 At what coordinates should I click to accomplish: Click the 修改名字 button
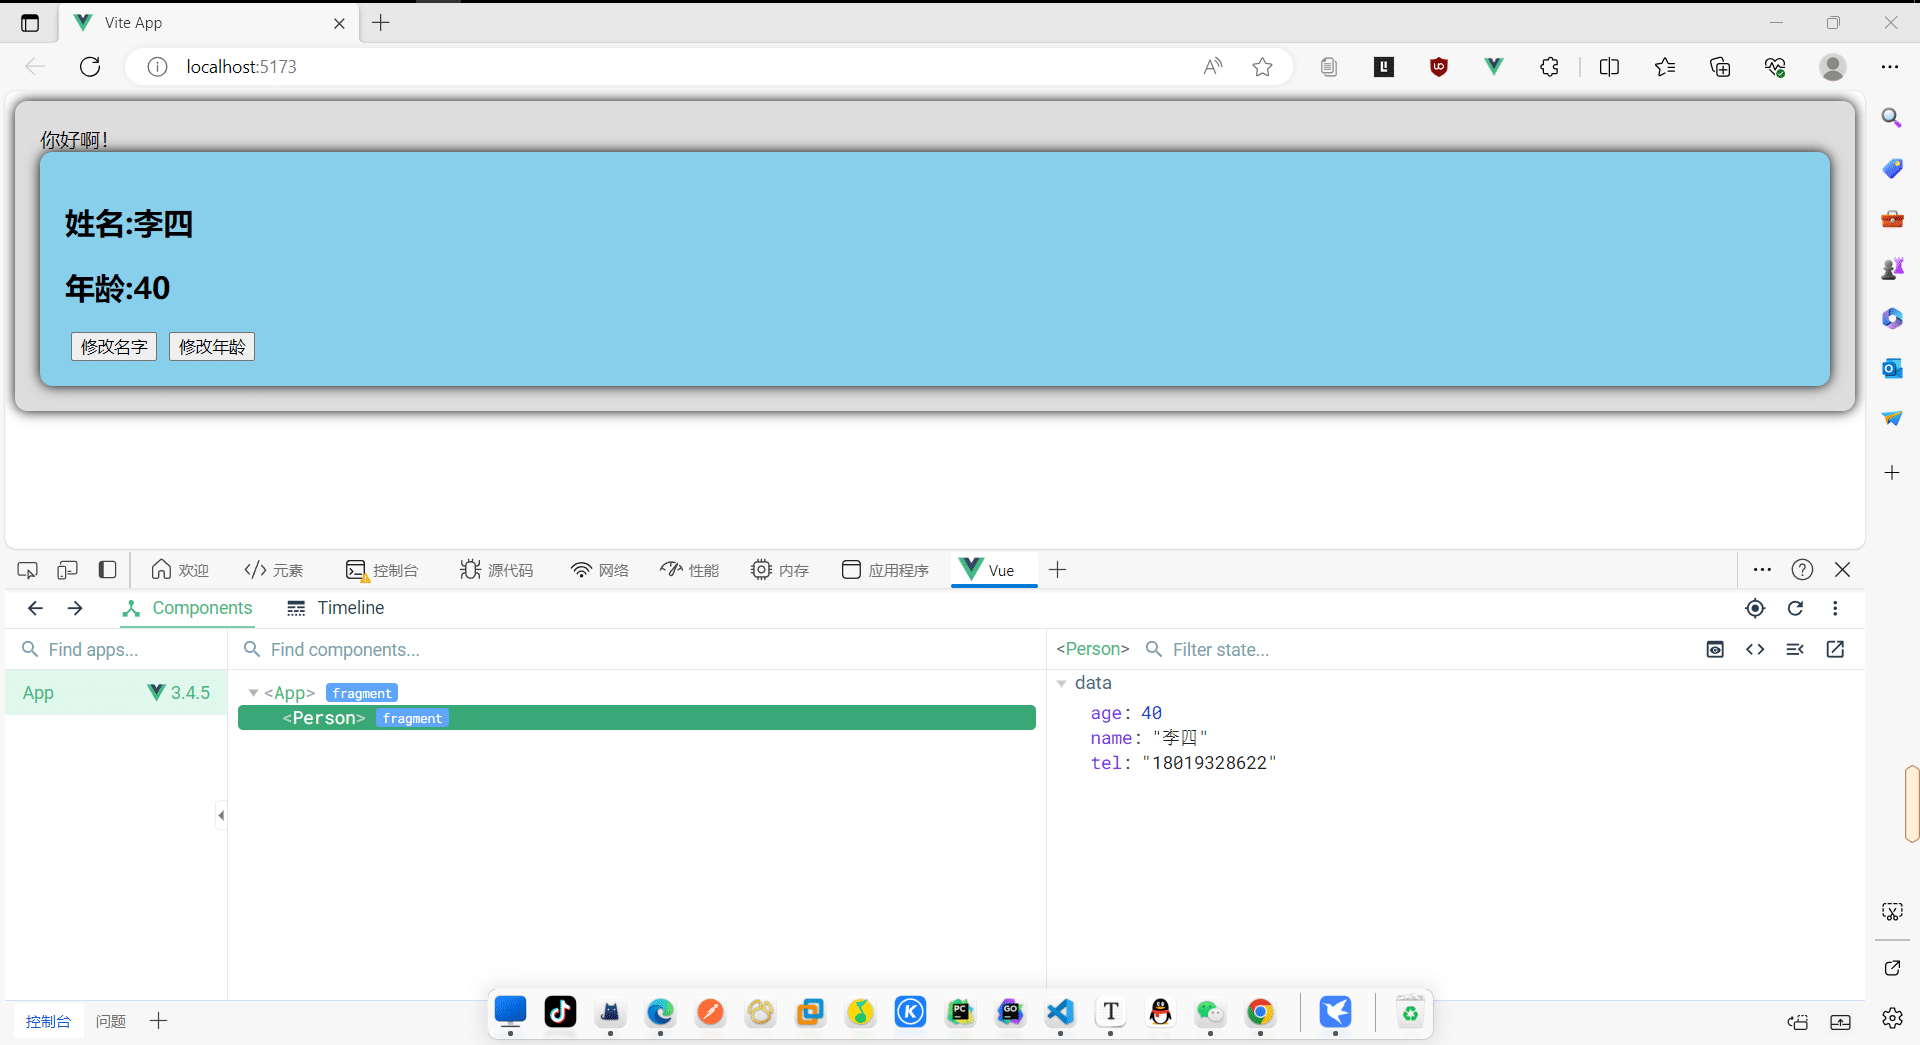click(x=114, y=347)
